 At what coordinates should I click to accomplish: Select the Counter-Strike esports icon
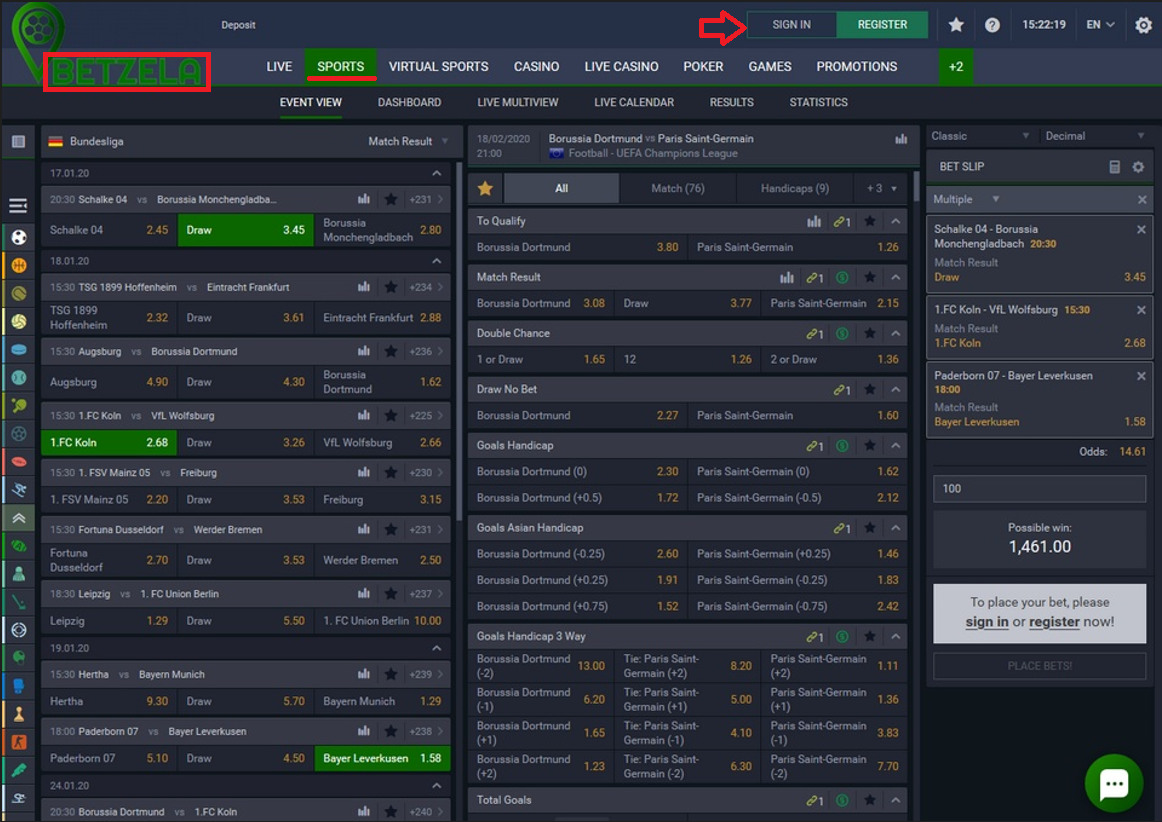coord(19,742)
